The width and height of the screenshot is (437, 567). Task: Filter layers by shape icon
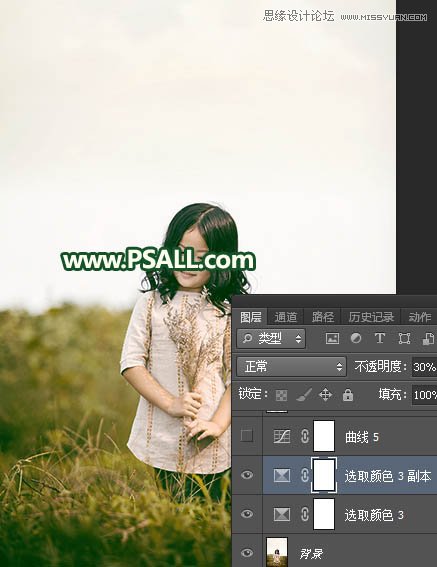tap(404, 338)
